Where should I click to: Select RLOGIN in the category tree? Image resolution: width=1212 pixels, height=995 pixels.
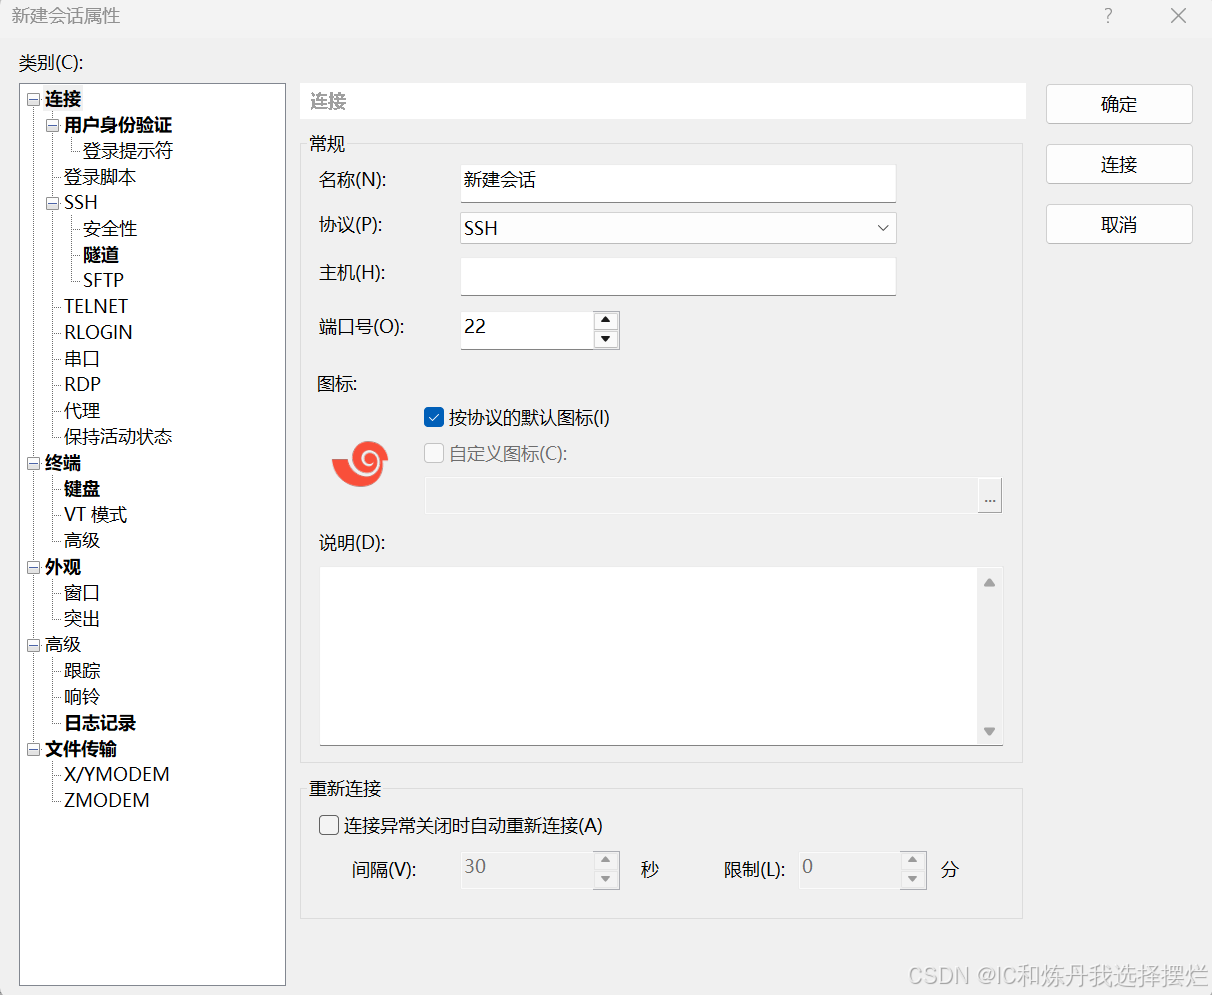[98, 333]
